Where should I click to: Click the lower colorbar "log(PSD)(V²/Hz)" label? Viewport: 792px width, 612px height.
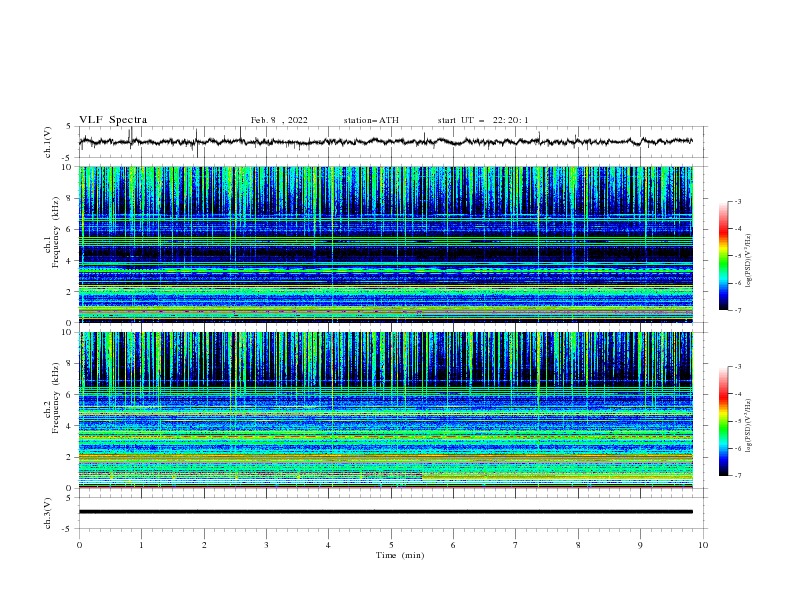tap(748, 425)
